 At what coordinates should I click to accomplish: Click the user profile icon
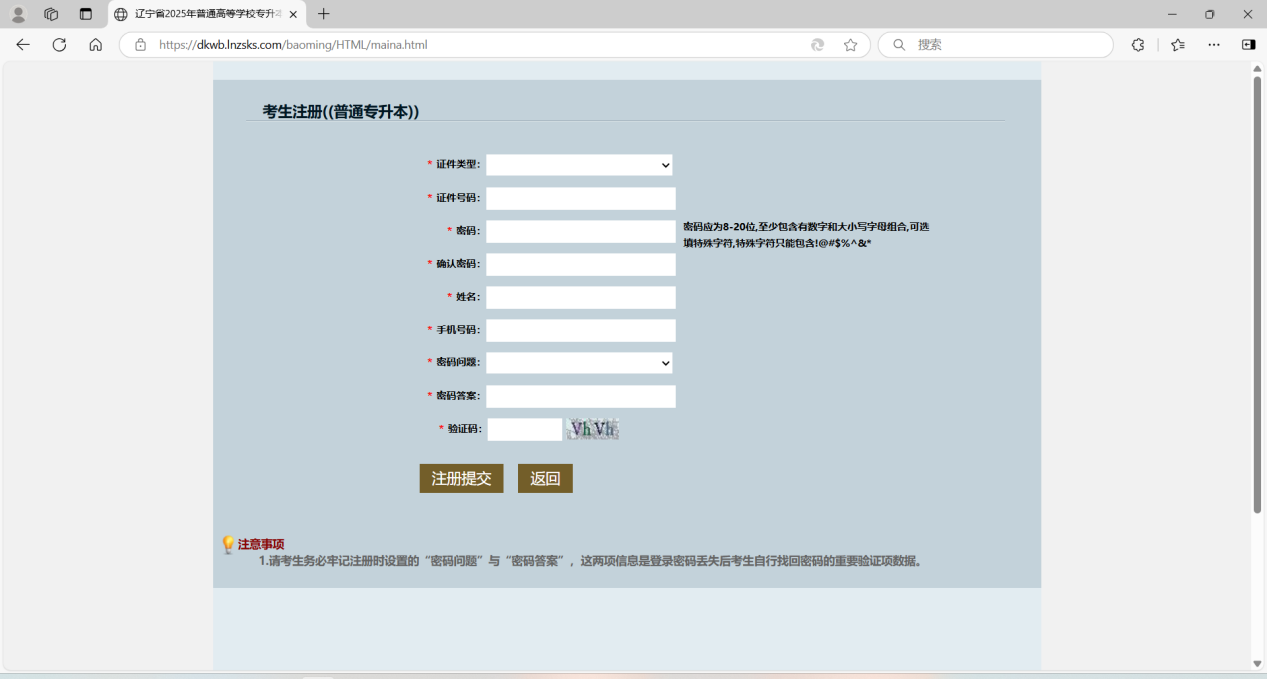point(18,14)
